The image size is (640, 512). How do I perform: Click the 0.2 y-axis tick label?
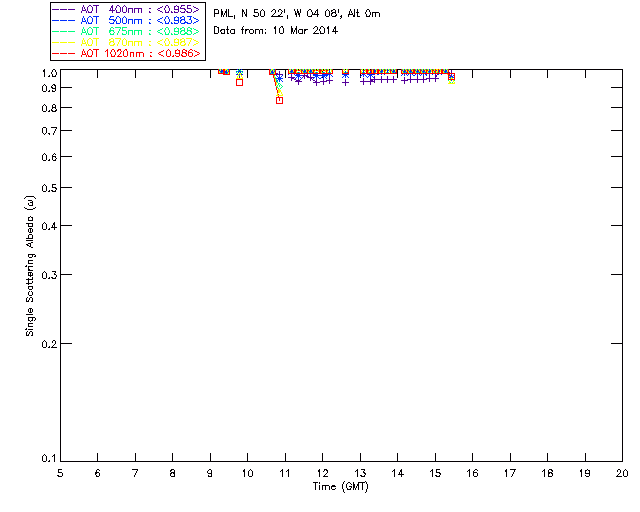(49, 344)
